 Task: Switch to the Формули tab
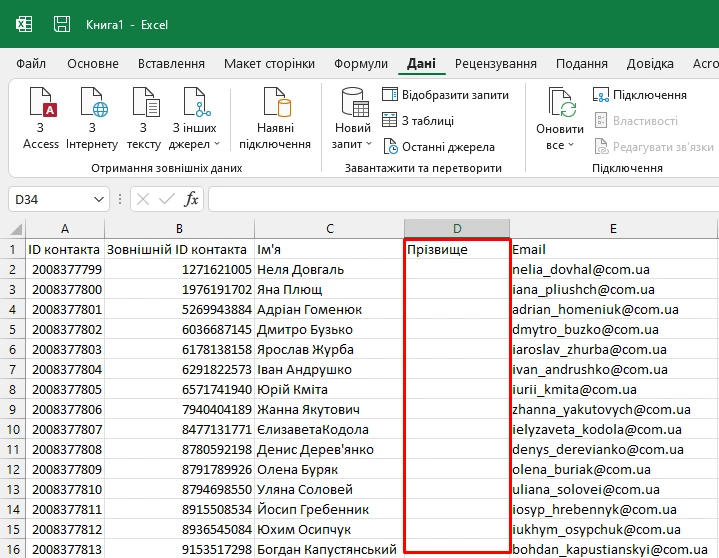coord(360,64)
